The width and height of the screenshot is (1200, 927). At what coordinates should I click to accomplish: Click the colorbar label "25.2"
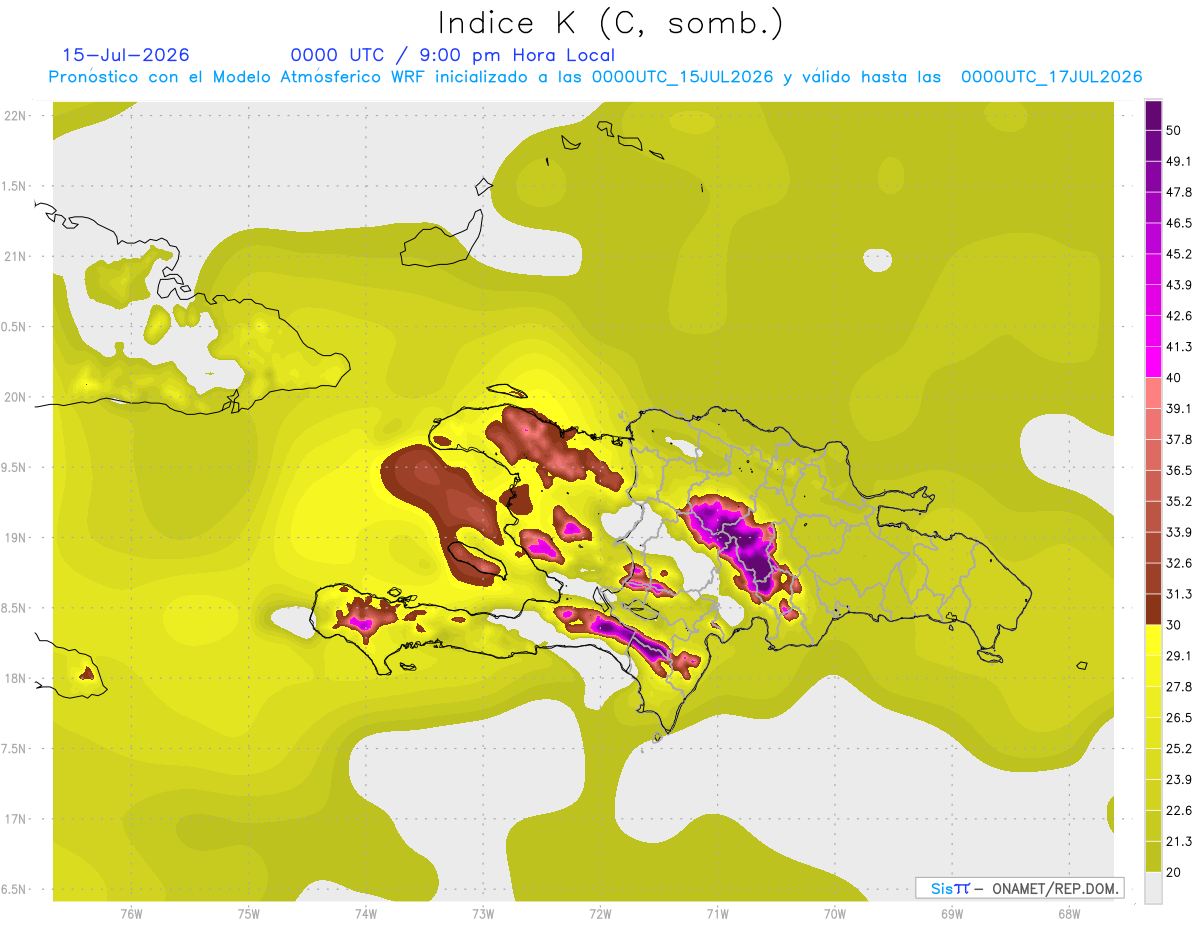[1179, 748]
